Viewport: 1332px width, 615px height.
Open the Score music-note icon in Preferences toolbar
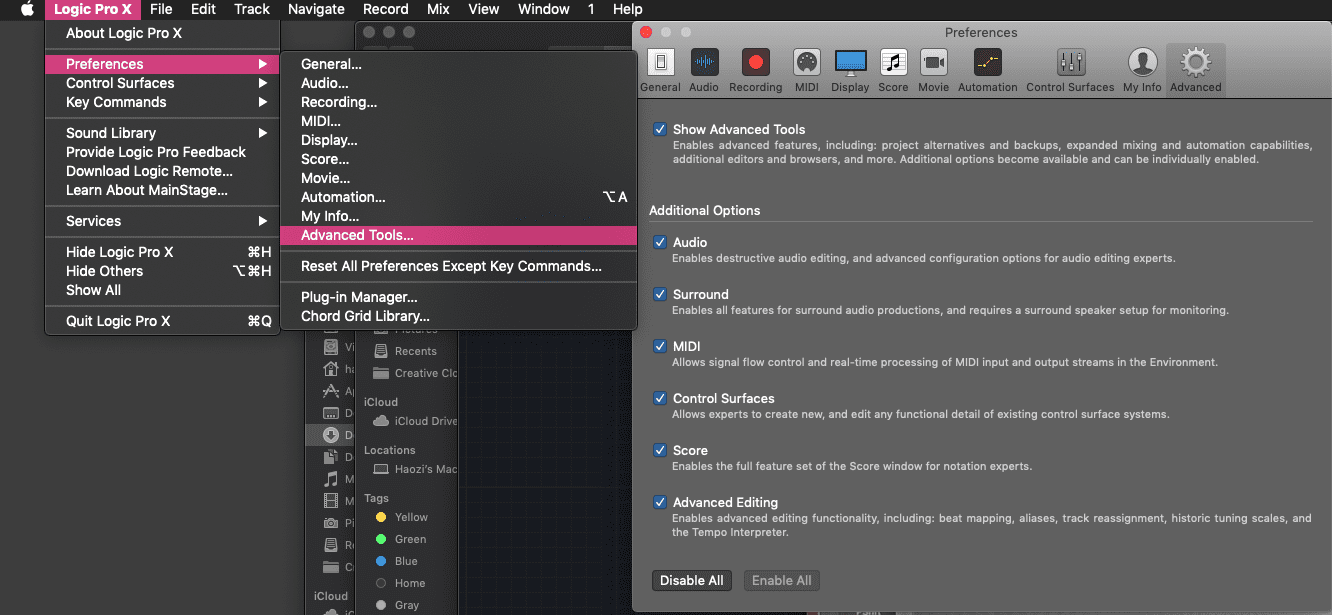tap(893, 62)
